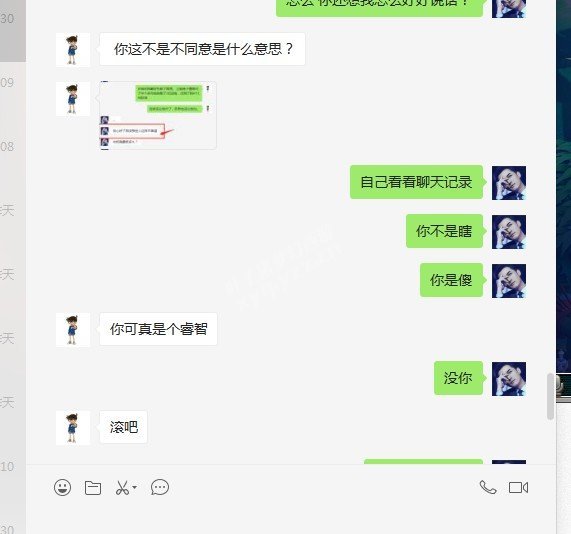
Task: Click the chat scrollbar thumb
Action: pyautogui.click(x=550, y=397)
